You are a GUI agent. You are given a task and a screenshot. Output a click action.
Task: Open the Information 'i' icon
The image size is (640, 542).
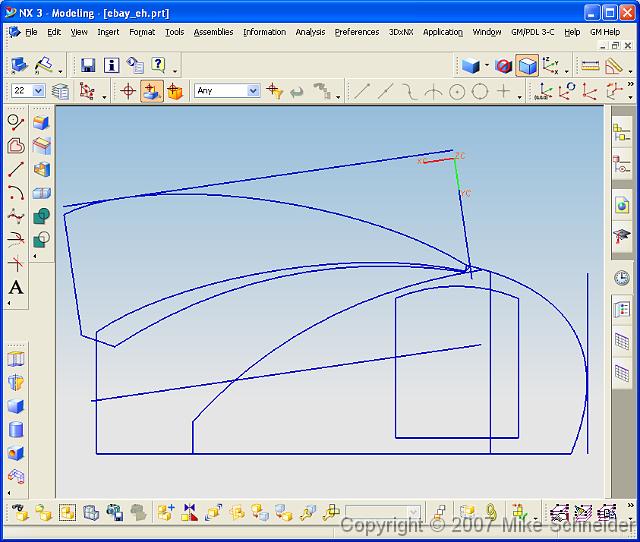coord(111,65)
